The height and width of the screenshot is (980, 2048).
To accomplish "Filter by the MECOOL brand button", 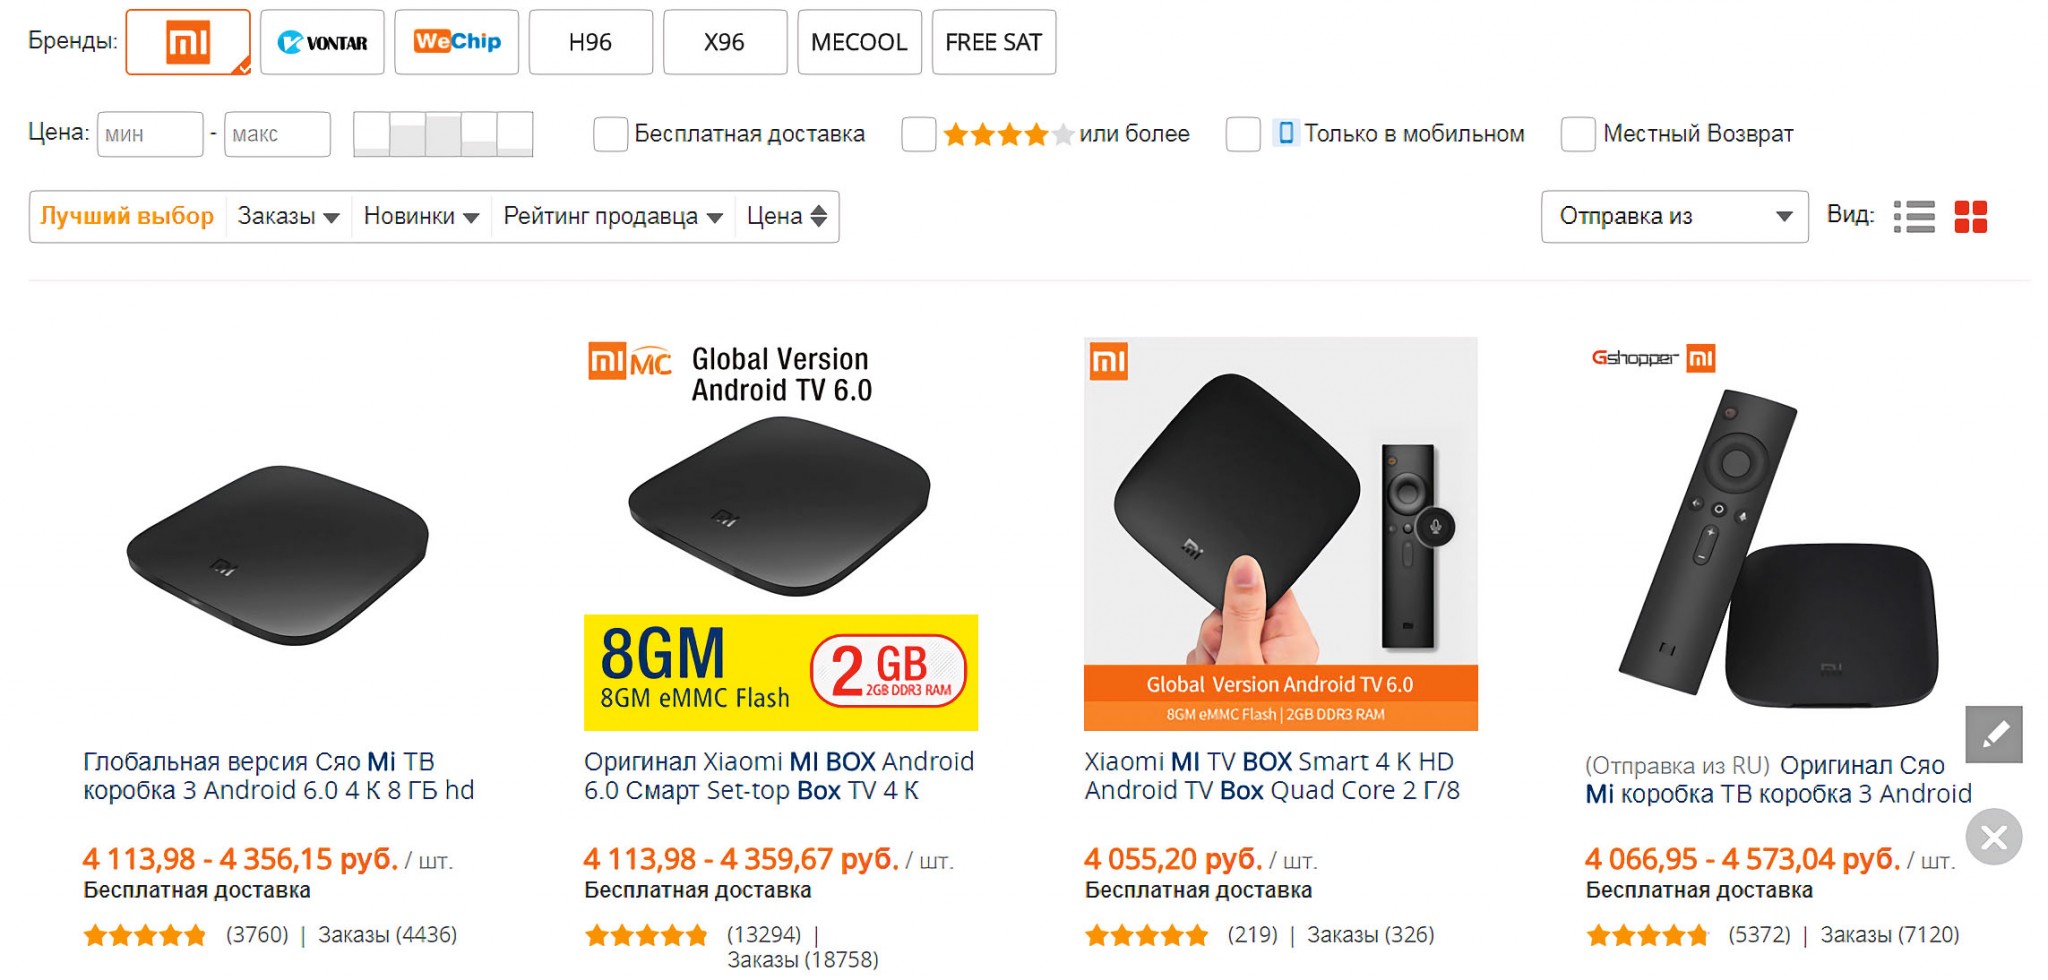I will (x=859, y=42).
